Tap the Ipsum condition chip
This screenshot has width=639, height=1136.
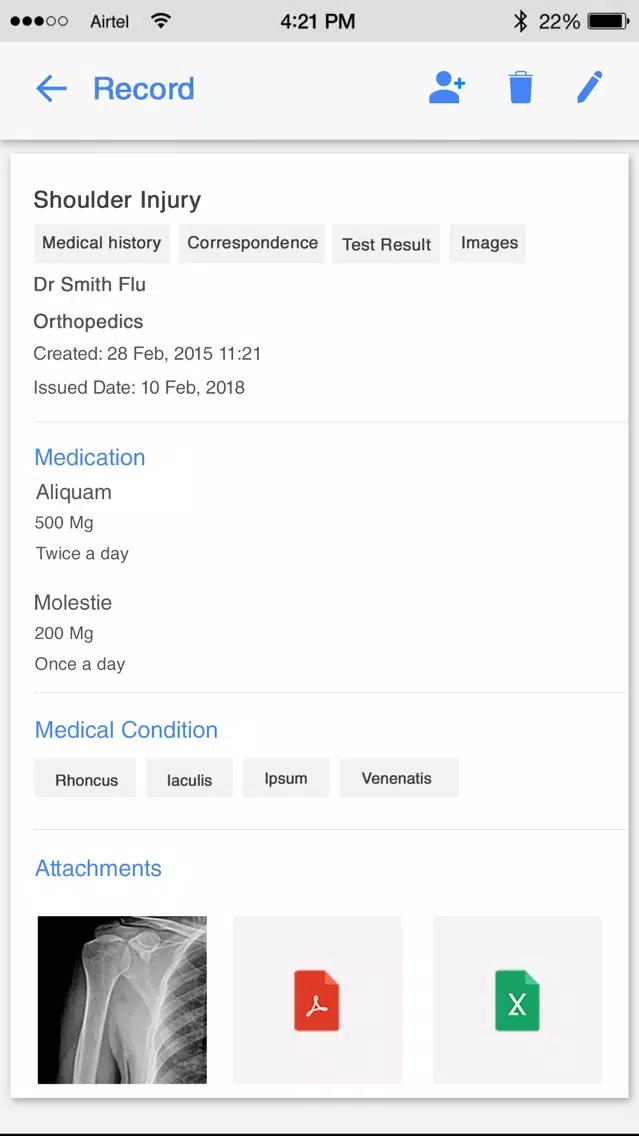[x=285, y=778]
